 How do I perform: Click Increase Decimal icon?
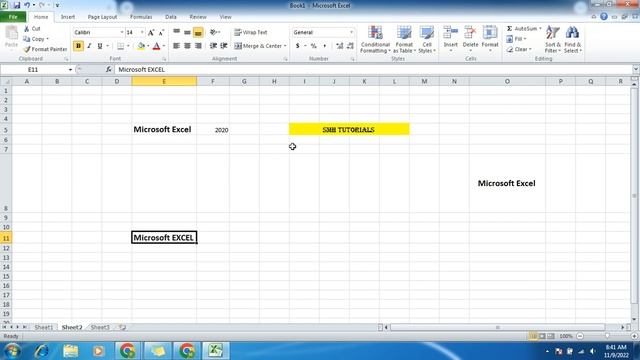point(340,46)
